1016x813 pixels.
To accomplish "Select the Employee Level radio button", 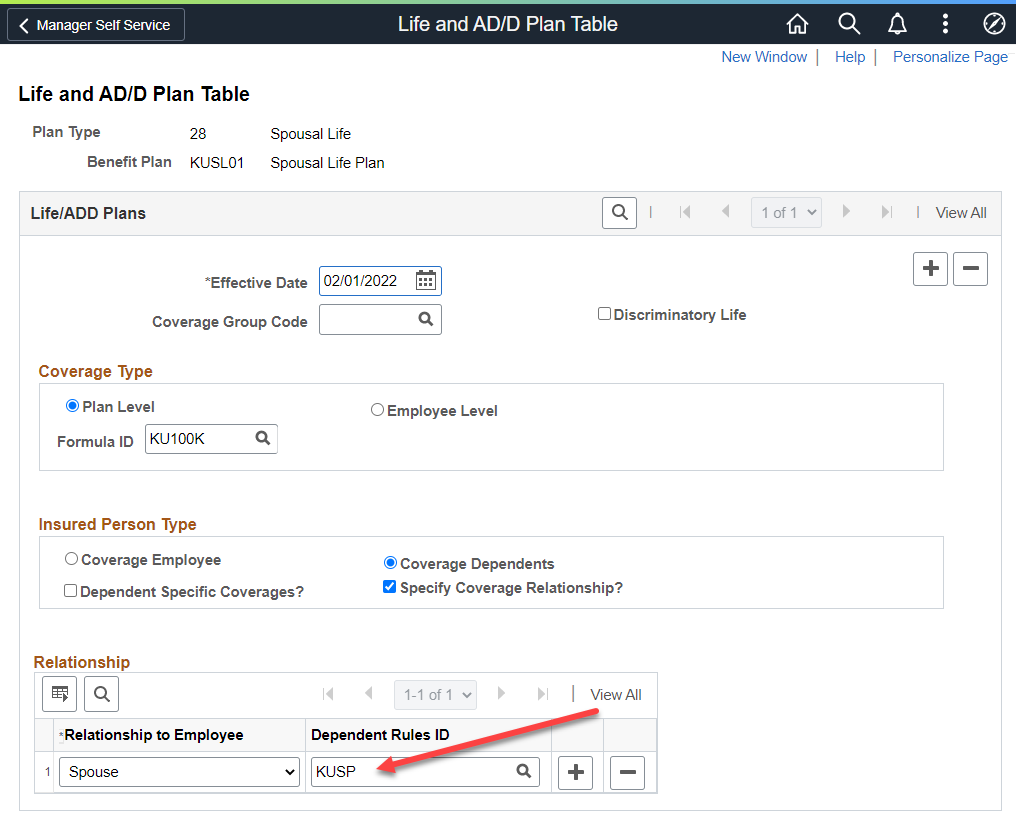I will tap(377, 410).
